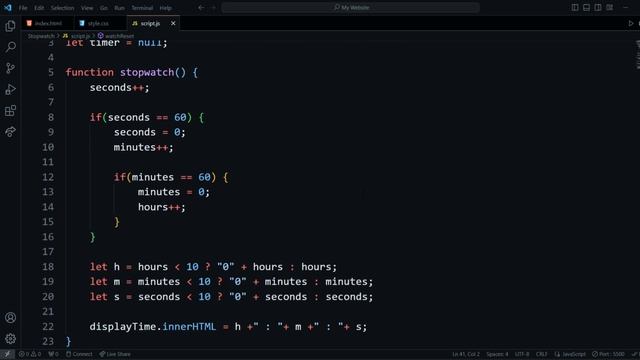The width and height of the screenshot is (640, 360).
Task: Change encoding via UTF-8 indicator
Action: pyautogui.click(x=522, y=354)
